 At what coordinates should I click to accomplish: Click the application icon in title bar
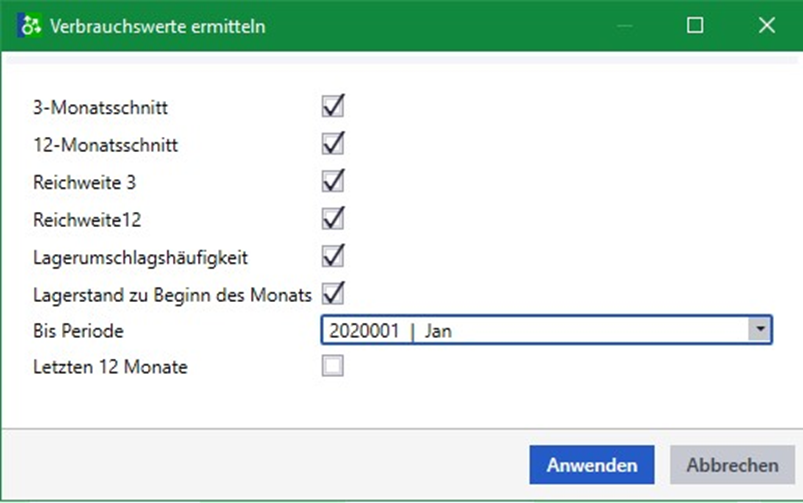click(x=31, y=26)
